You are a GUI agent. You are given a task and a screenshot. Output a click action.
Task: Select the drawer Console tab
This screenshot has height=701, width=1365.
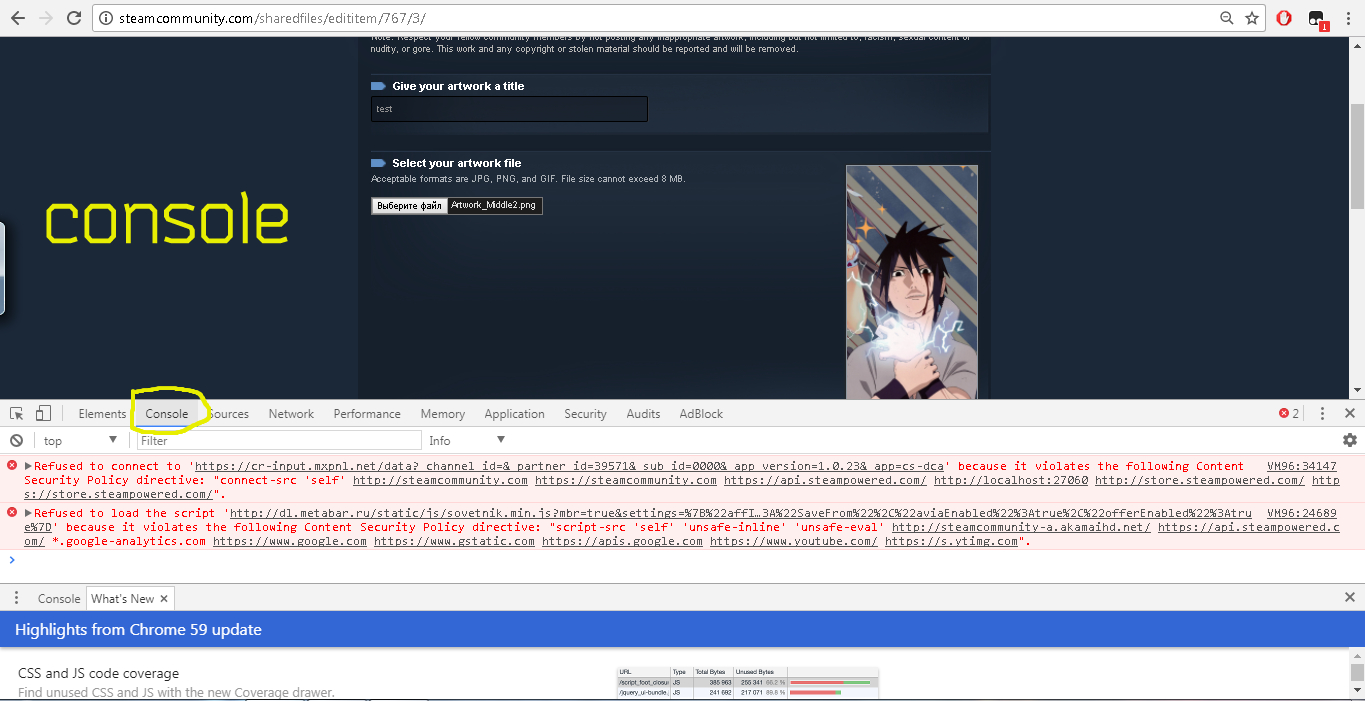click(59, 598)
